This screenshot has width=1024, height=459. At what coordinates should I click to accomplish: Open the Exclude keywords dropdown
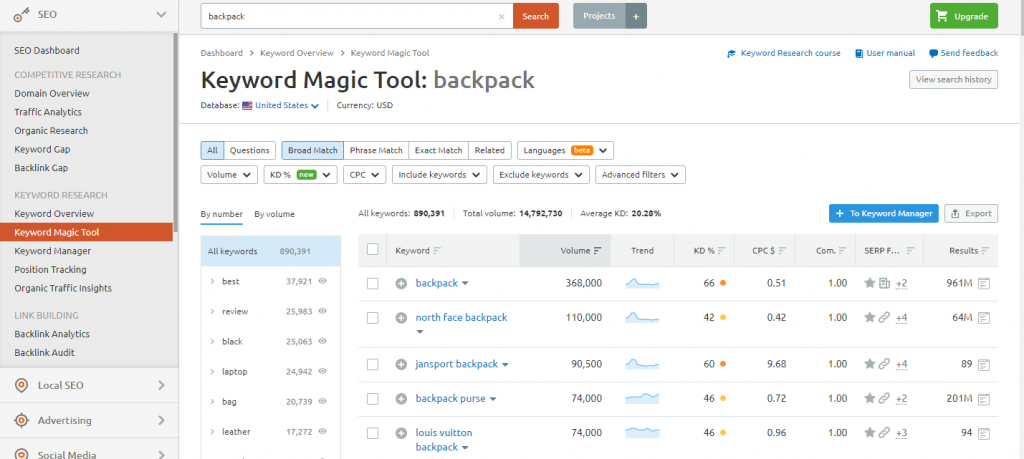click(541, 175)
